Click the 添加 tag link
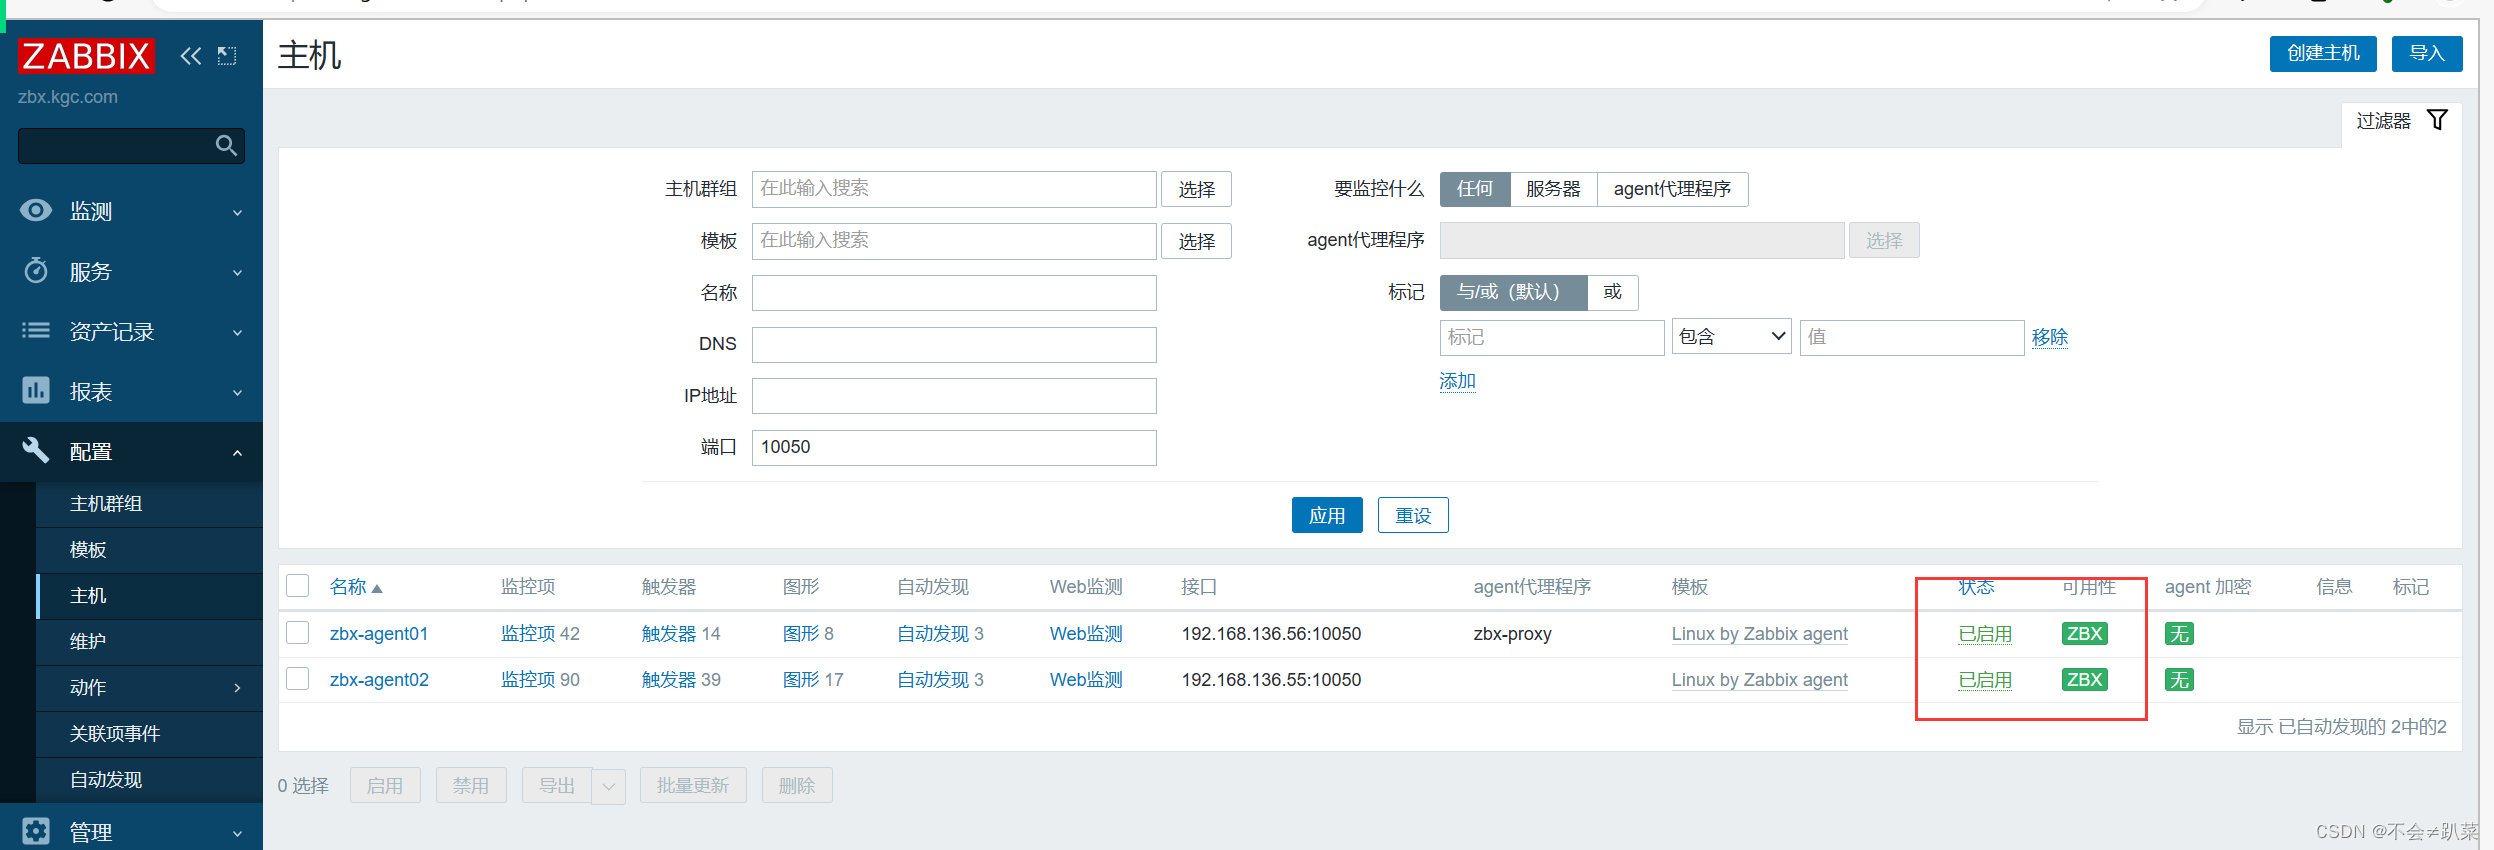 [1458, 381]
